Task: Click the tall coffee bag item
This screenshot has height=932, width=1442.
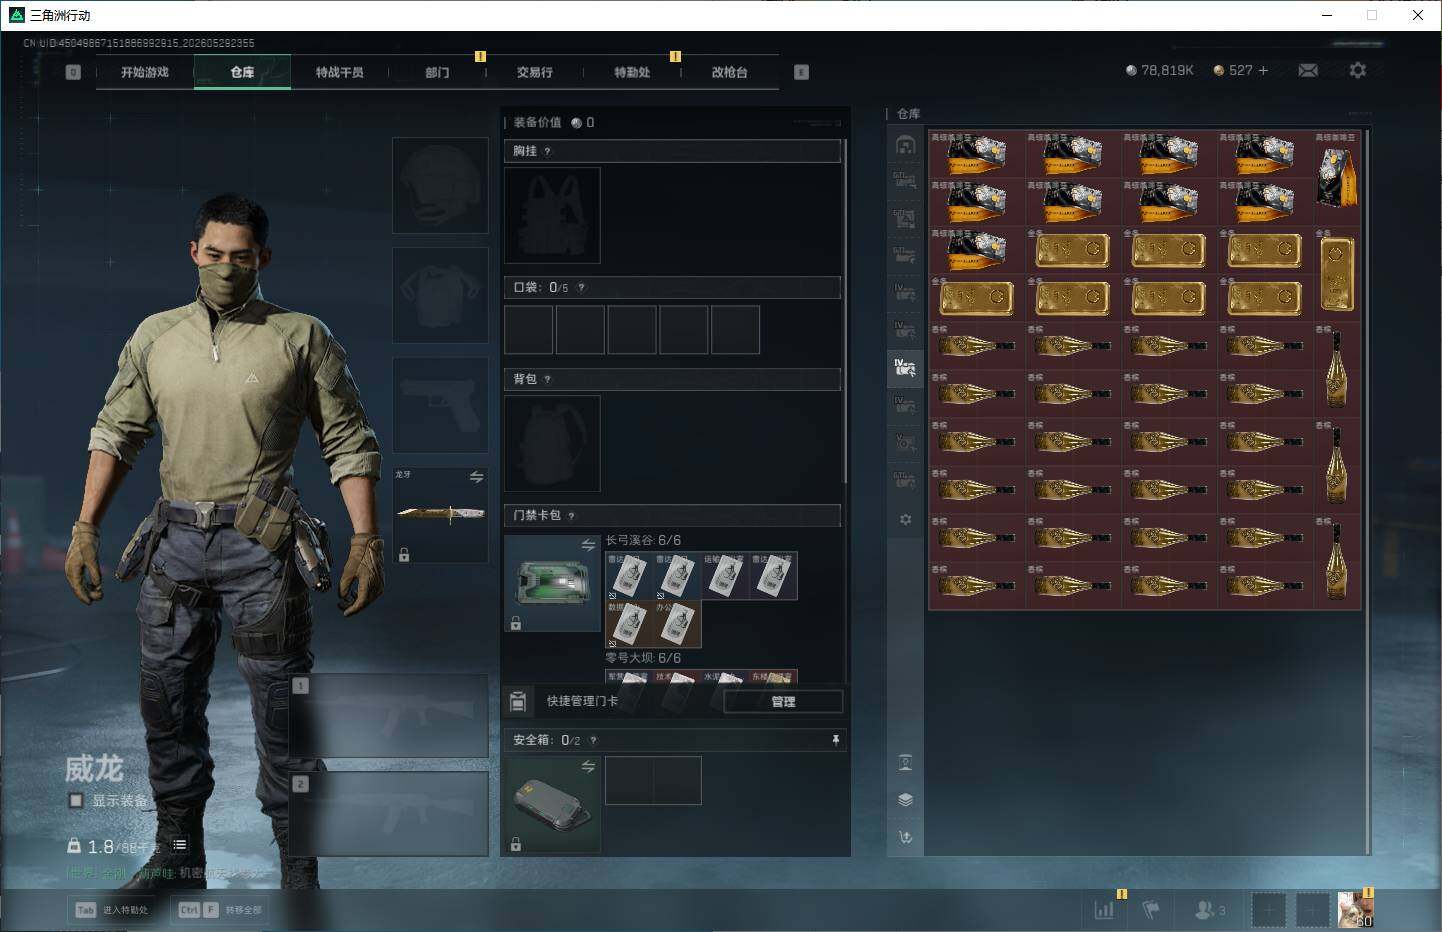Action: point(1336,176)
